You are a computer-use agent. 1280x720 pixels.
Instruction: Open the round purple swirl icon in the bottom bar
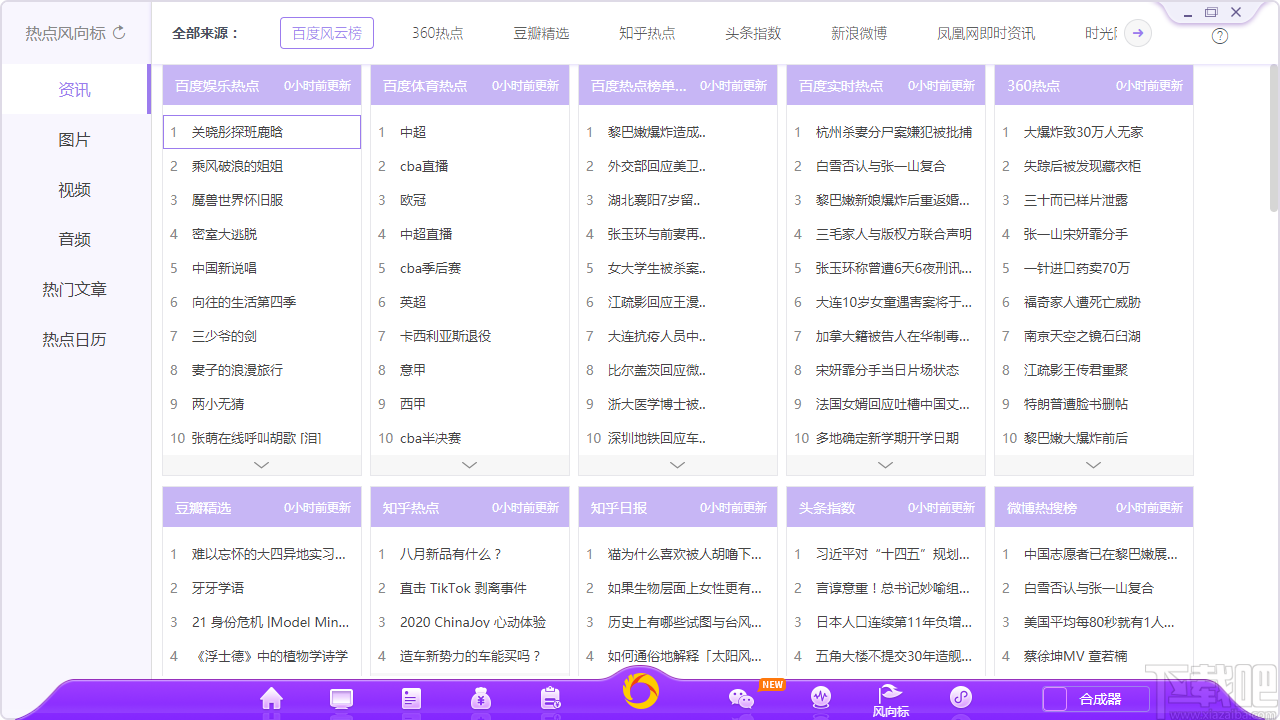[x=961, y=697]
